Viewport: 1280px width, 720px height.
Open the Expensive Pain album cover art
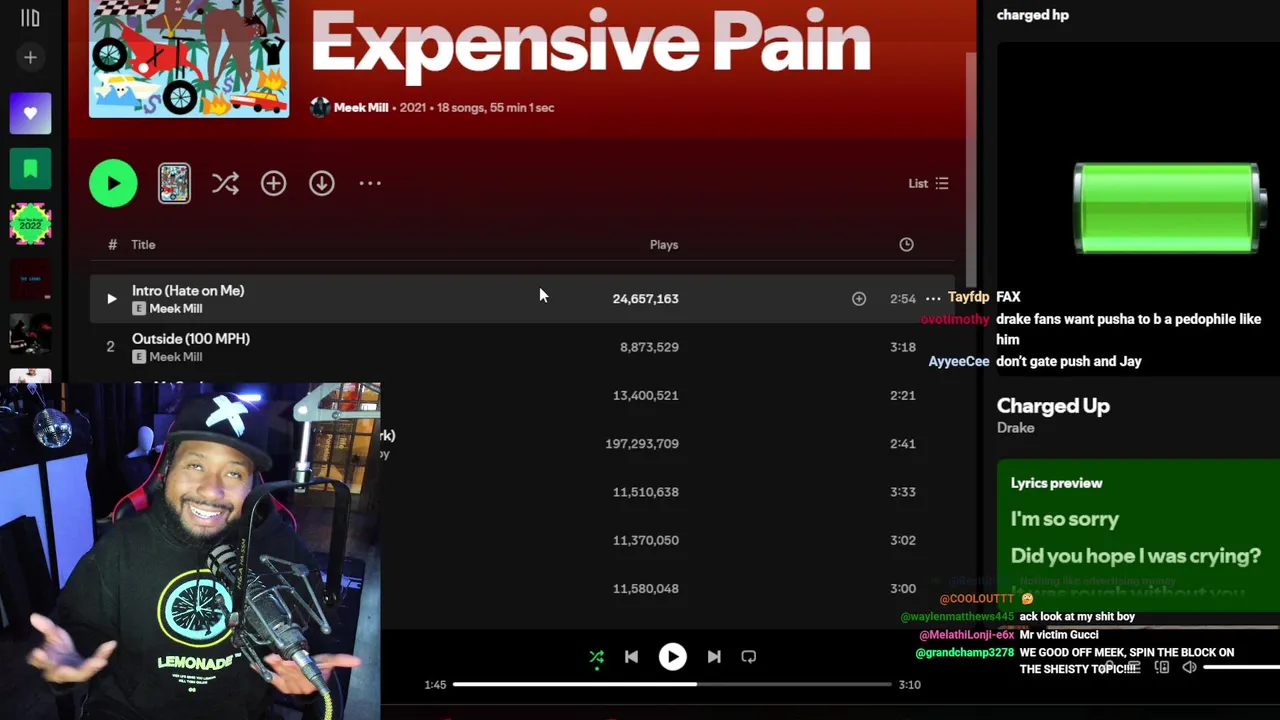tap(189, 58)
